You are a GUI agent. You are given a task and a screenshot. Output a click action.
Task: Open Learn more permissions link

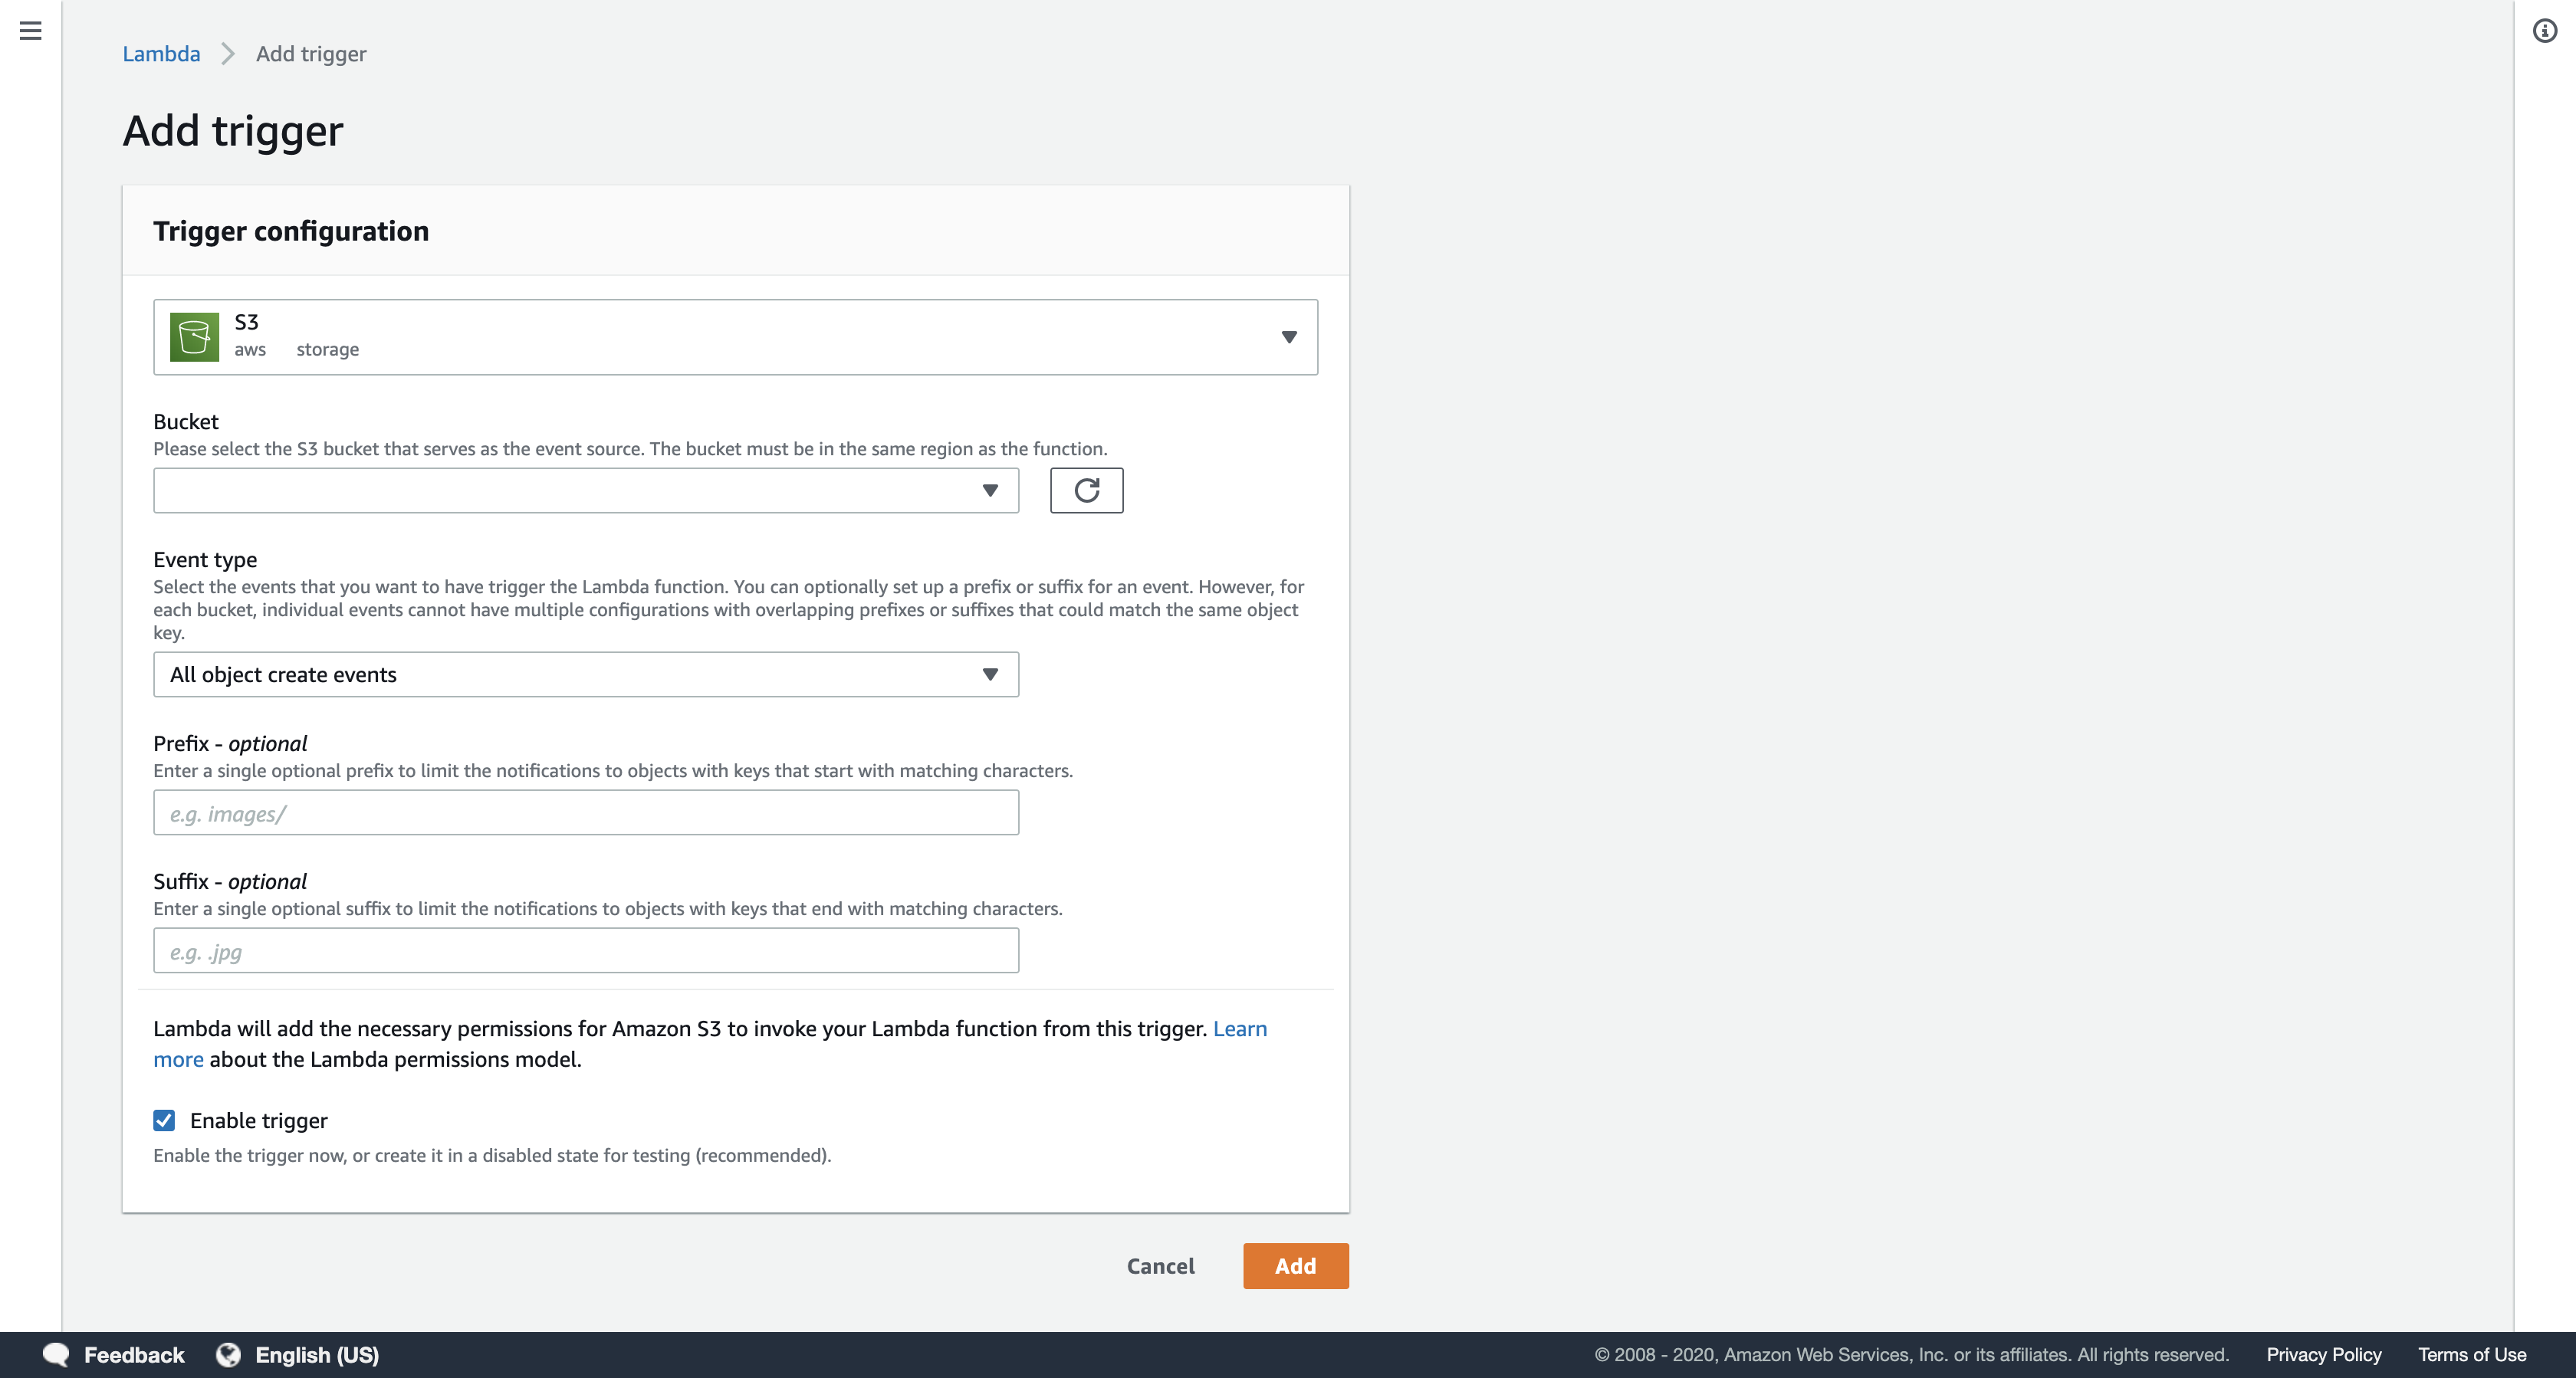point(1239,1028)
